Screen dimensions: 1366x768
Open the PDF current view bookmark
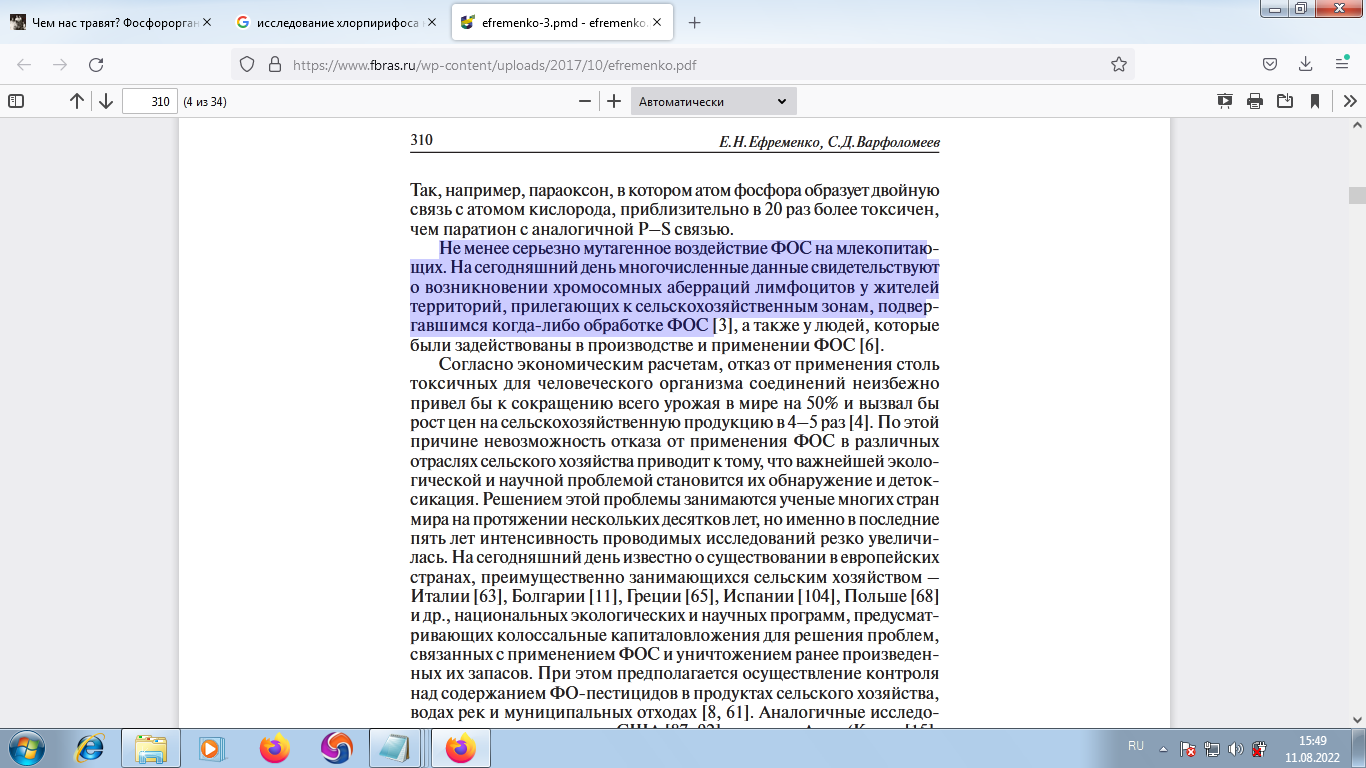click(x=1315, y=101)
